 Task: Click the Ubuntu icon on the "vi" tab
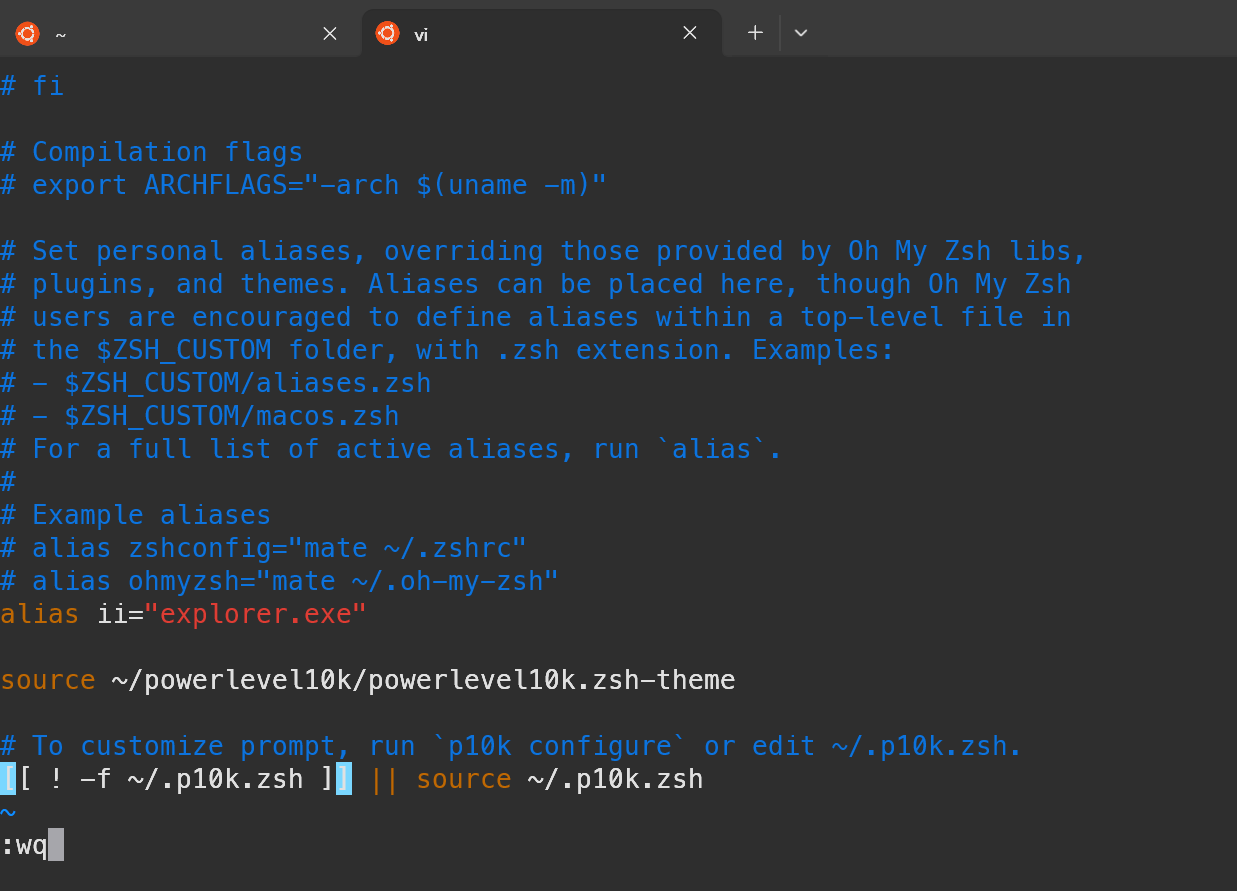click(x=387, y=33)
